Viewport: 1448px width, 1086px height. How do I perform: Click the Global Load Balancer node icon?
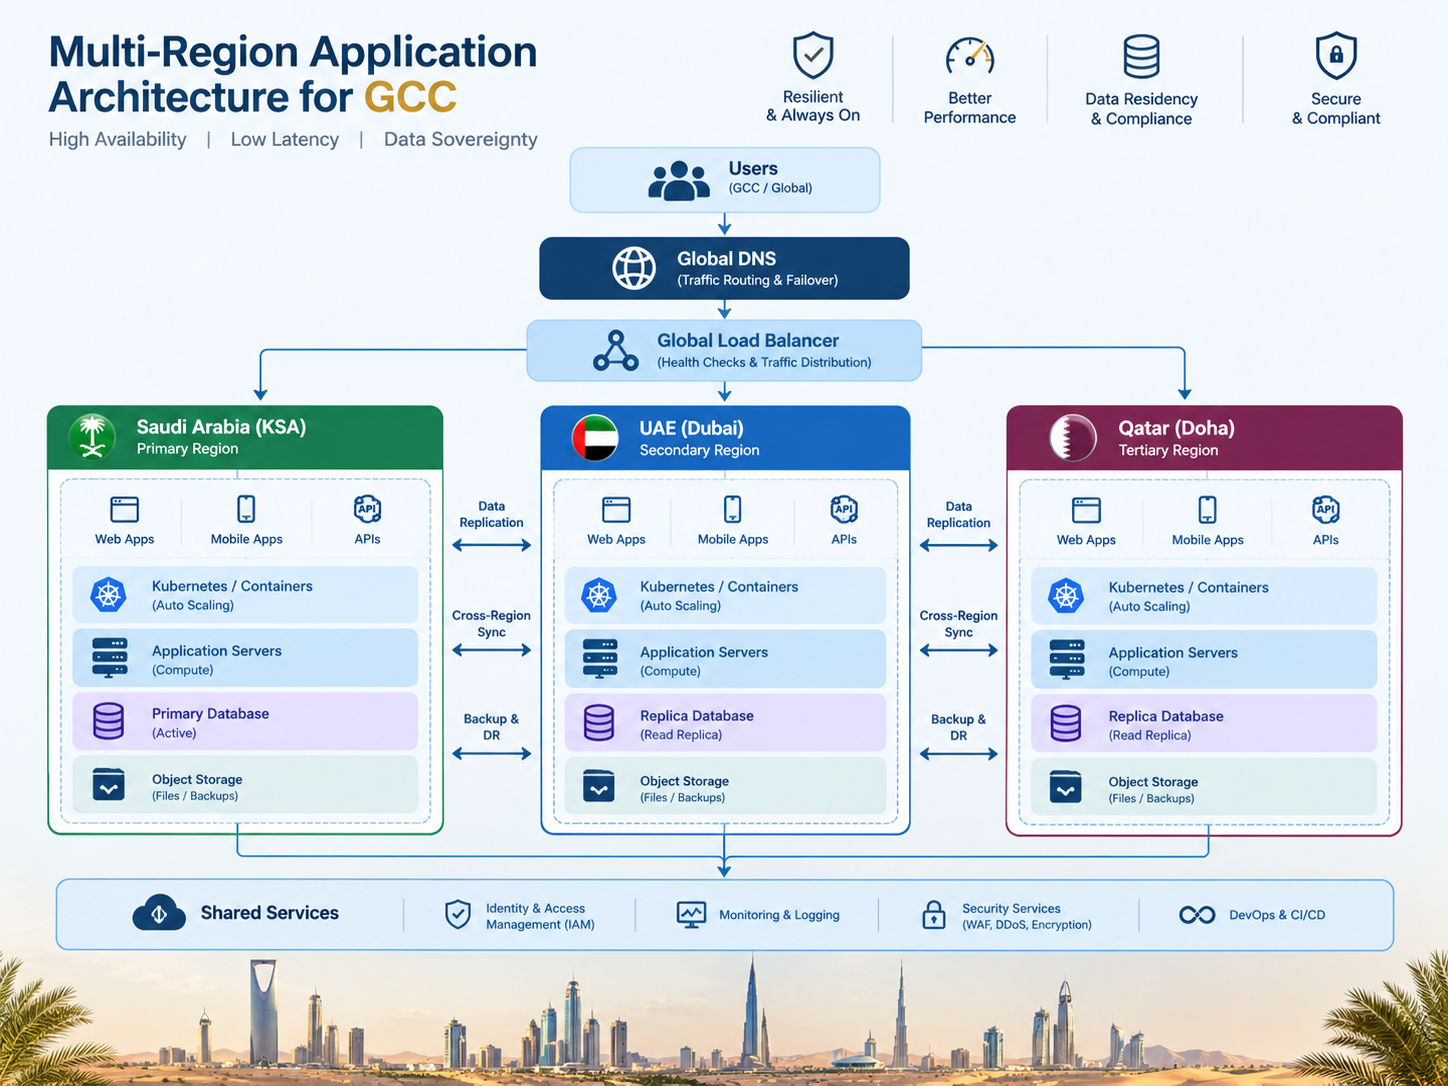[x=616, y=351]
